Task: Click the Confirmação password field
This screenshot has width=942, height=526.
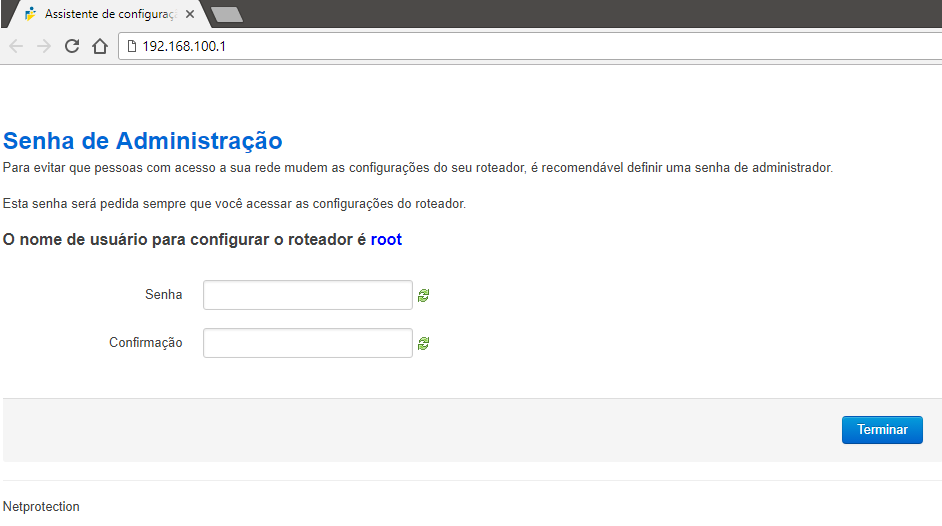Action: (308, 343)
